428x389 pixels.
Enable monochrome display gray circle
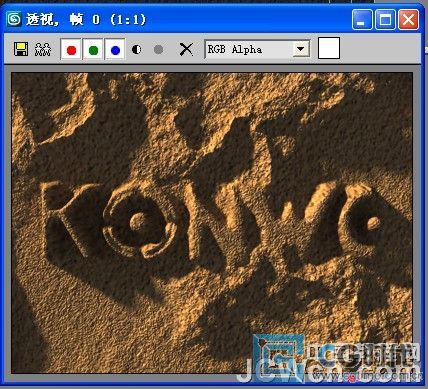pos(159,50)
